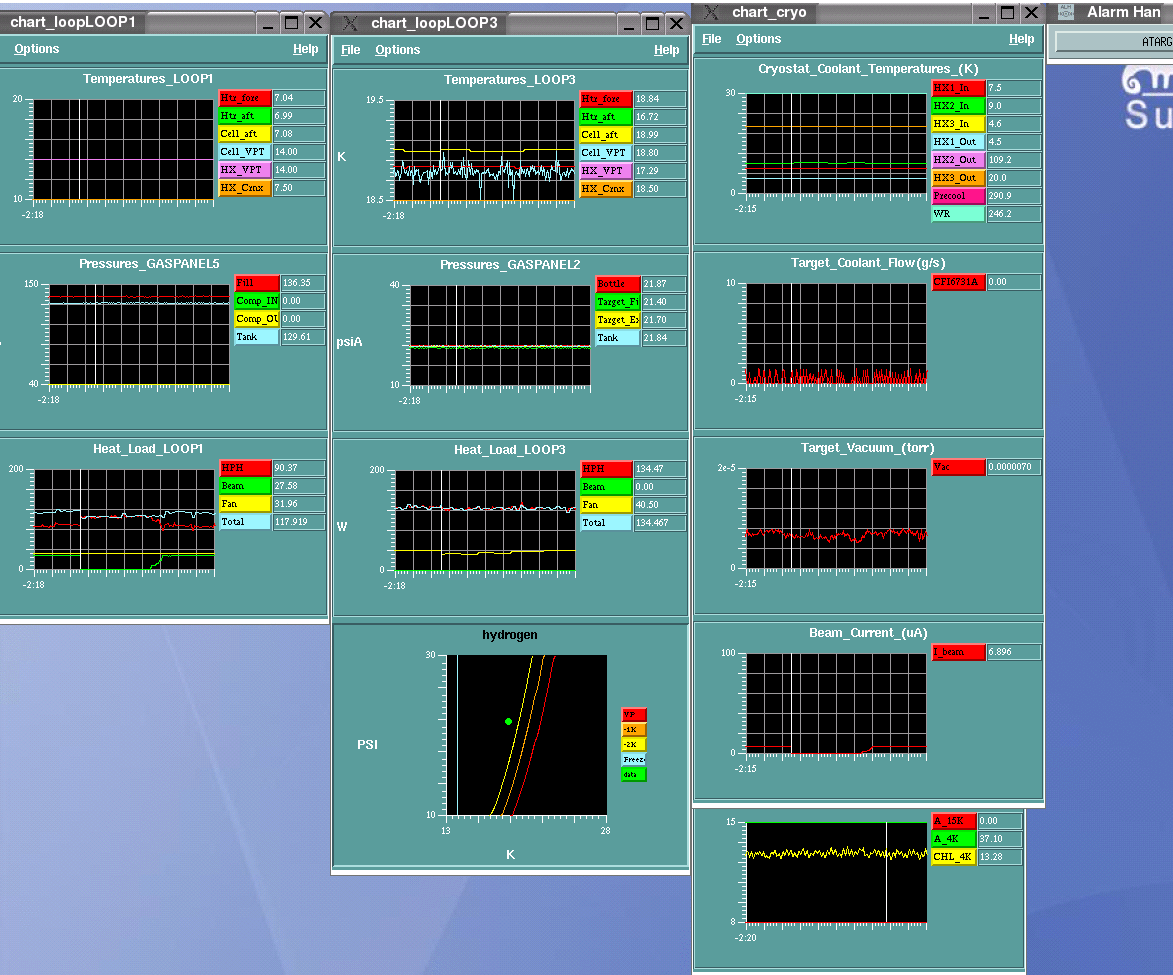Image resolution: width=1173 pixels, height=975 pixels.
Task: Select Precool legend in Cryostat temperatures
Action: [958, 195]
